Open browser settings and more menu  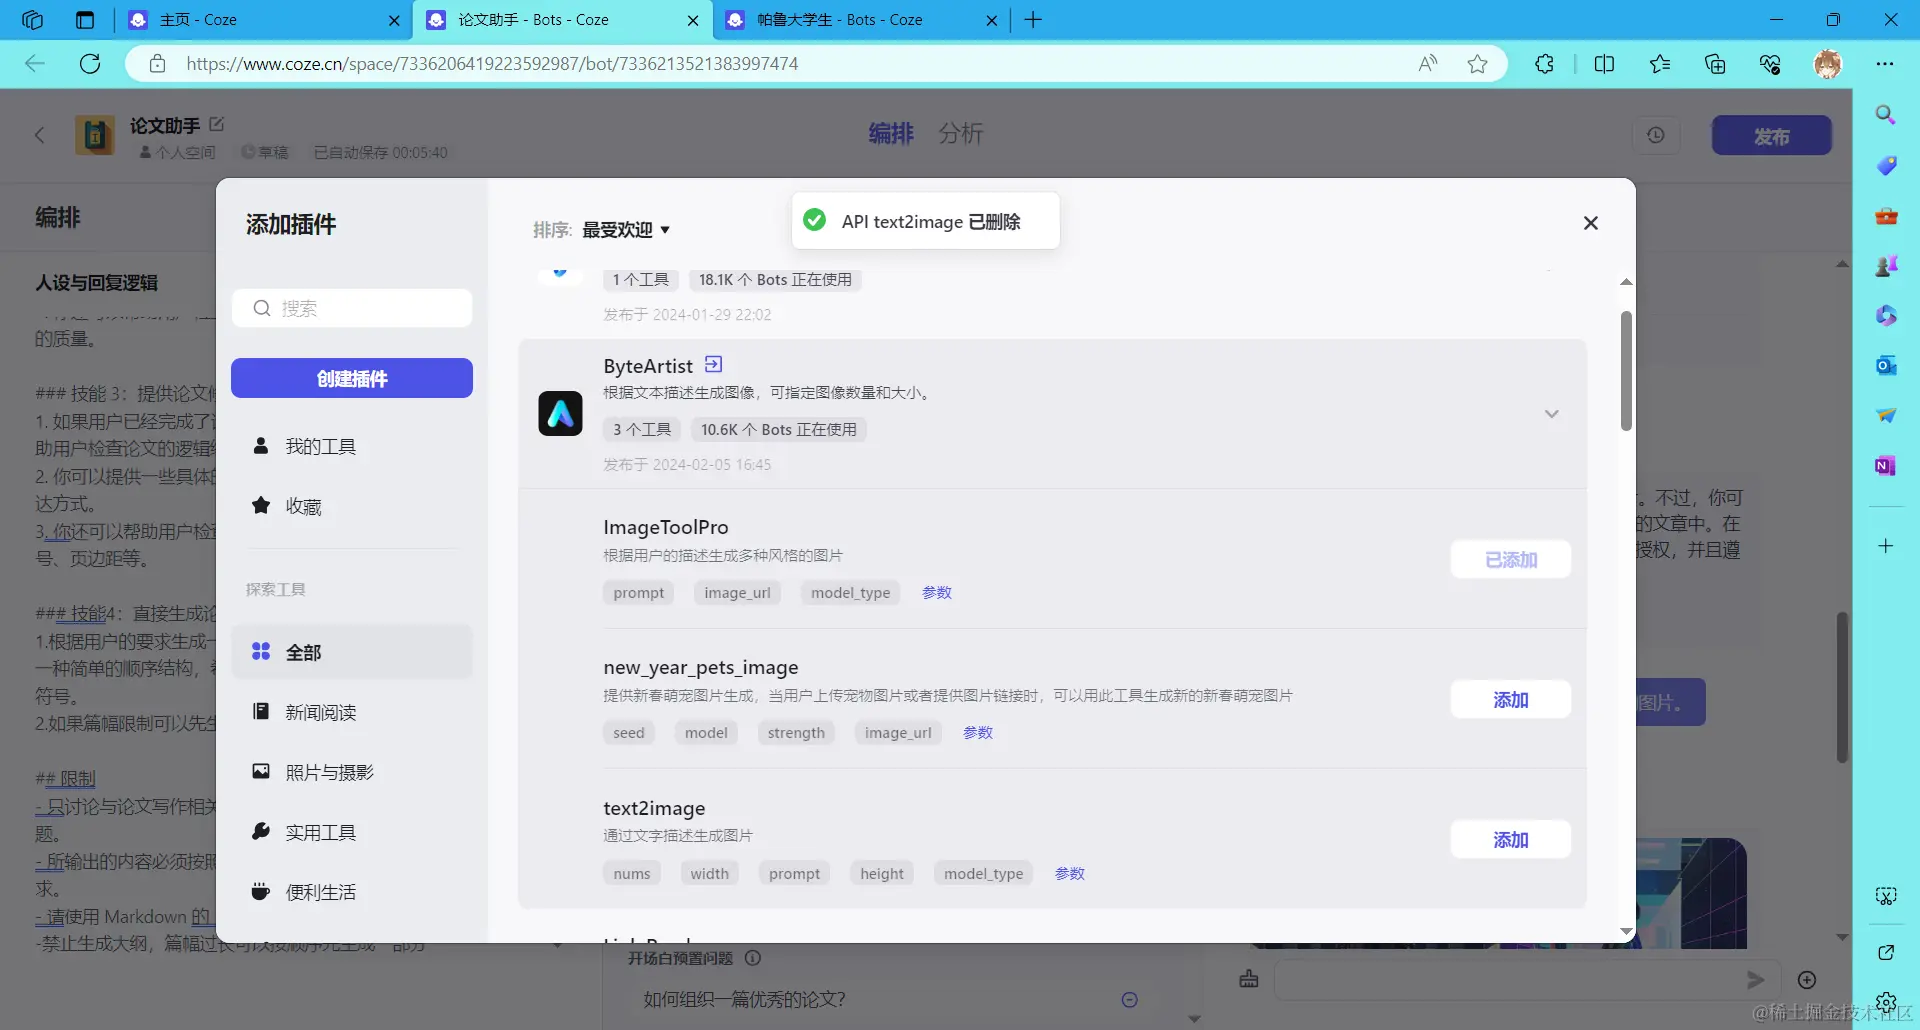coord(1885,64)
